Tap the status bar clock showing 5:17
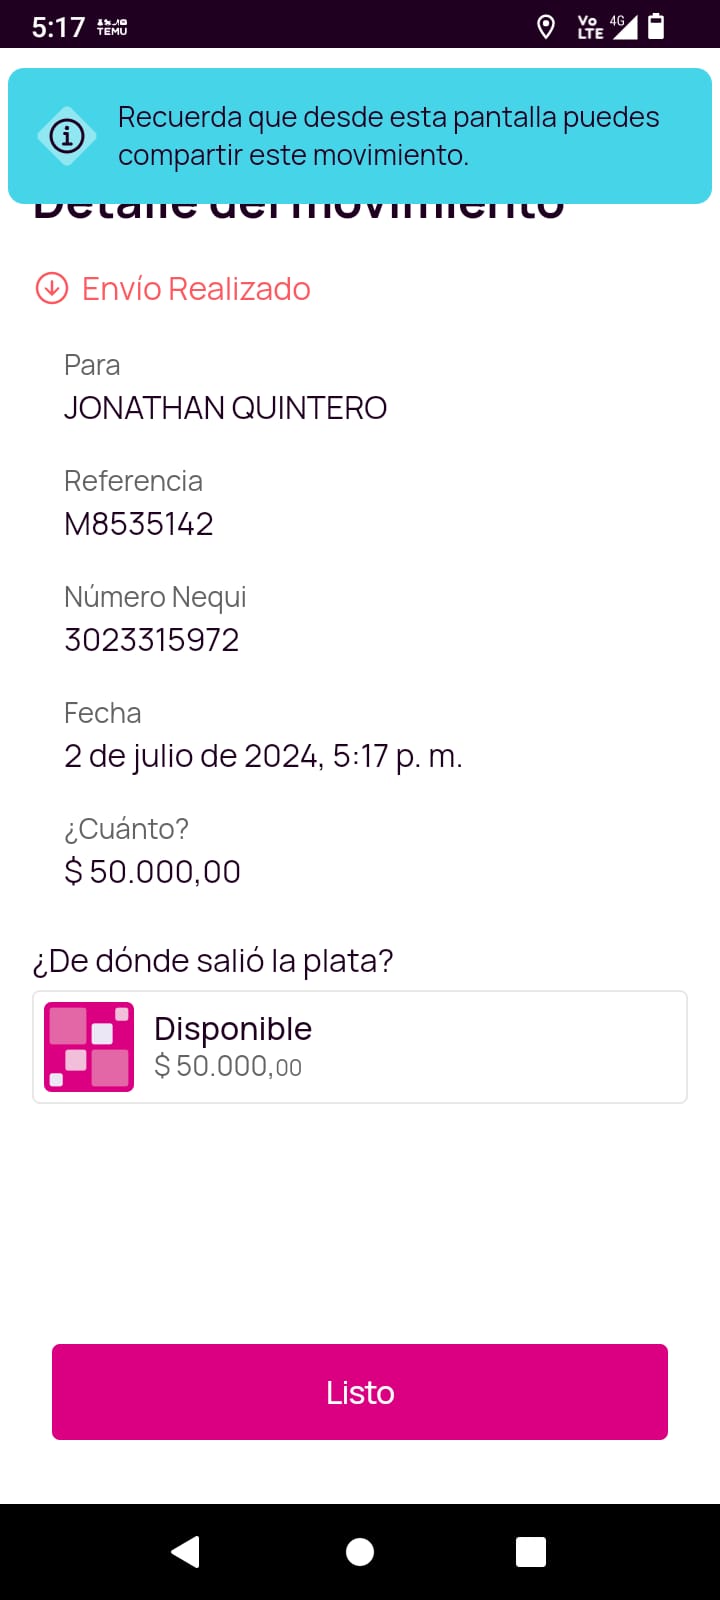This screenshot has width=720, height=1600. coord(58,27)
